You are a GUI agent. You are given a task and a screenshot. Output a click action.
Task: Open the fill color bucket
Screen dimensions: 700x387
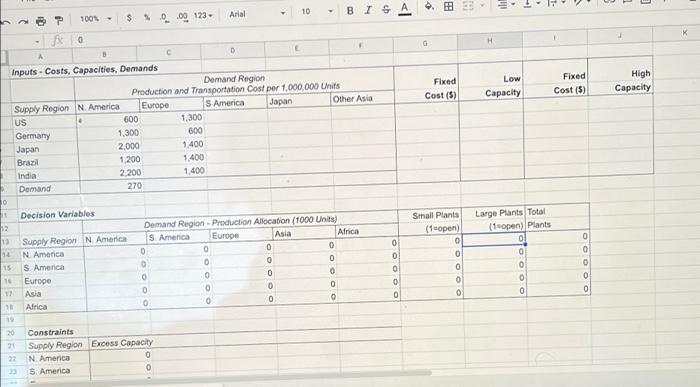coord(429,6)
